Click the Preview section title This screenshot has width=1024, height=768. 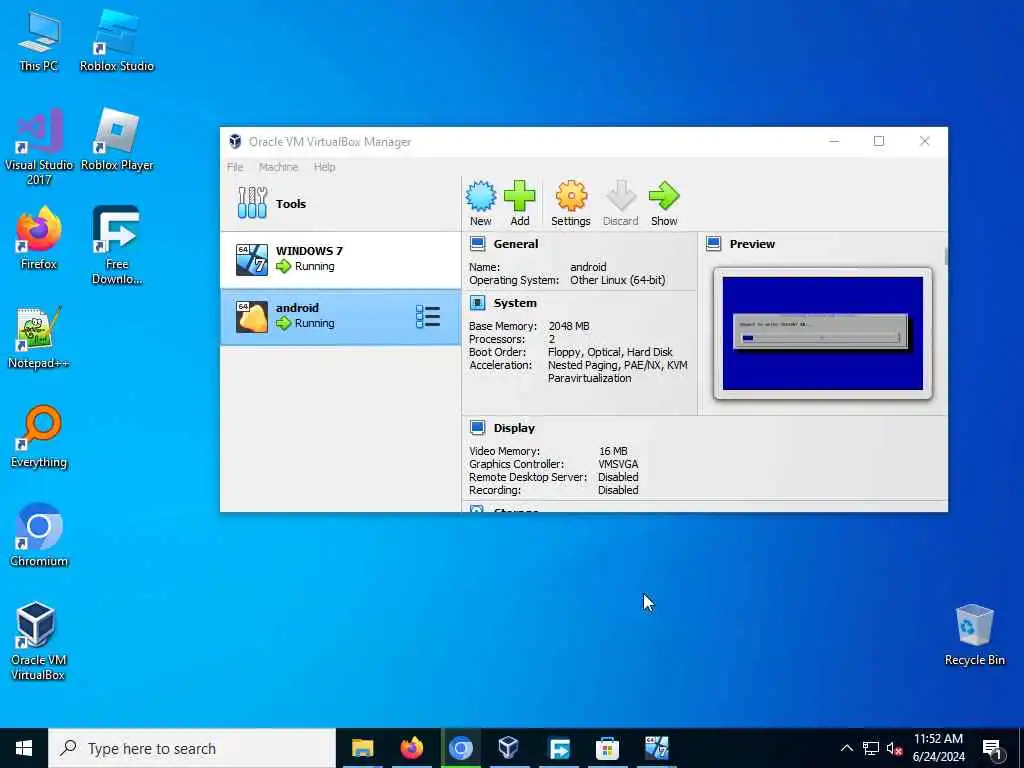tap(752, 244)
